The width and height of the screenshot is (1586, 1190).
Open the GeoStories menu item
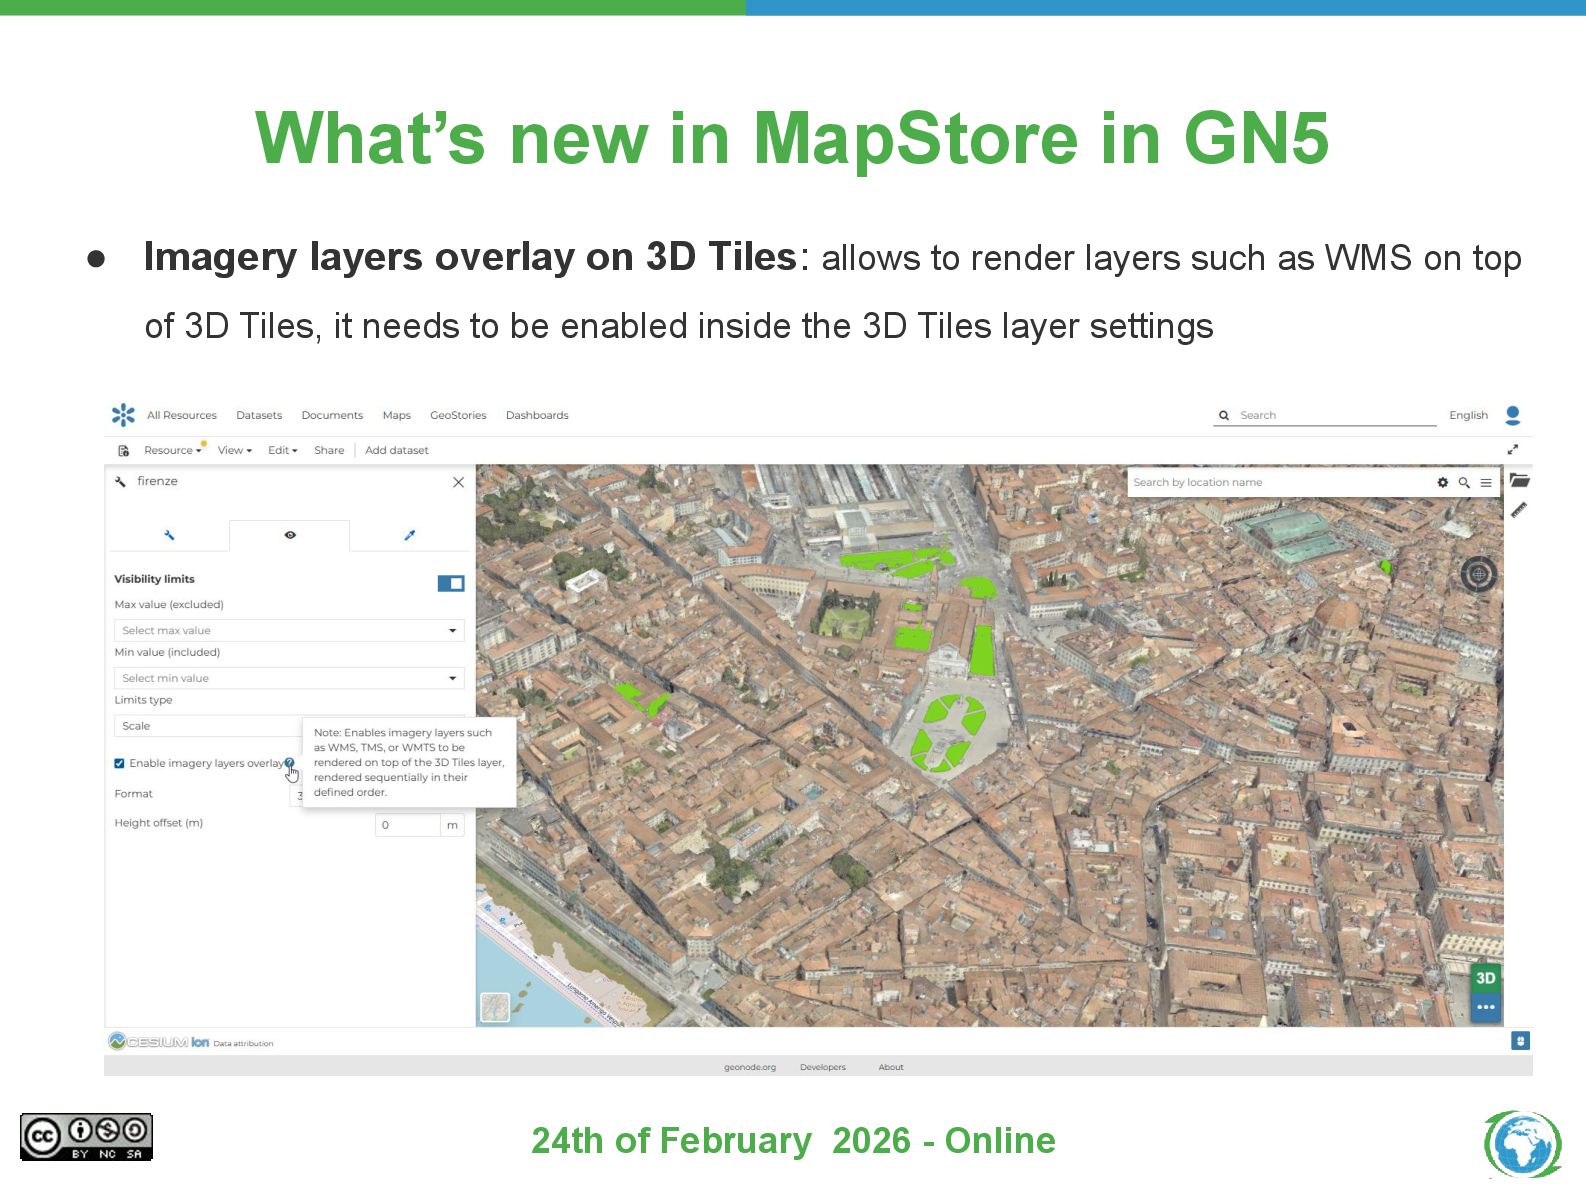click(x=458, y=415)
